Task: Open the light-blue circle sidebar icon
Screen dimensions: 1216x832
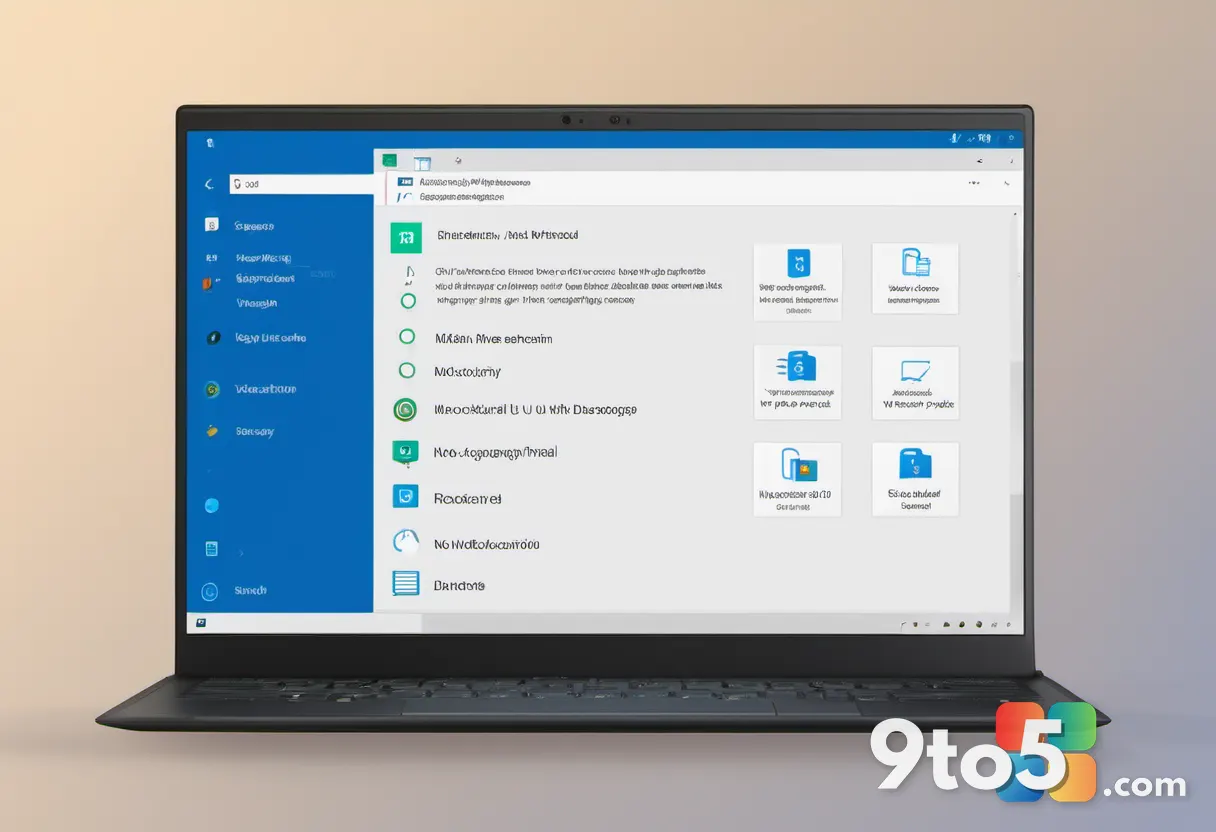Action: pos(211,505)
